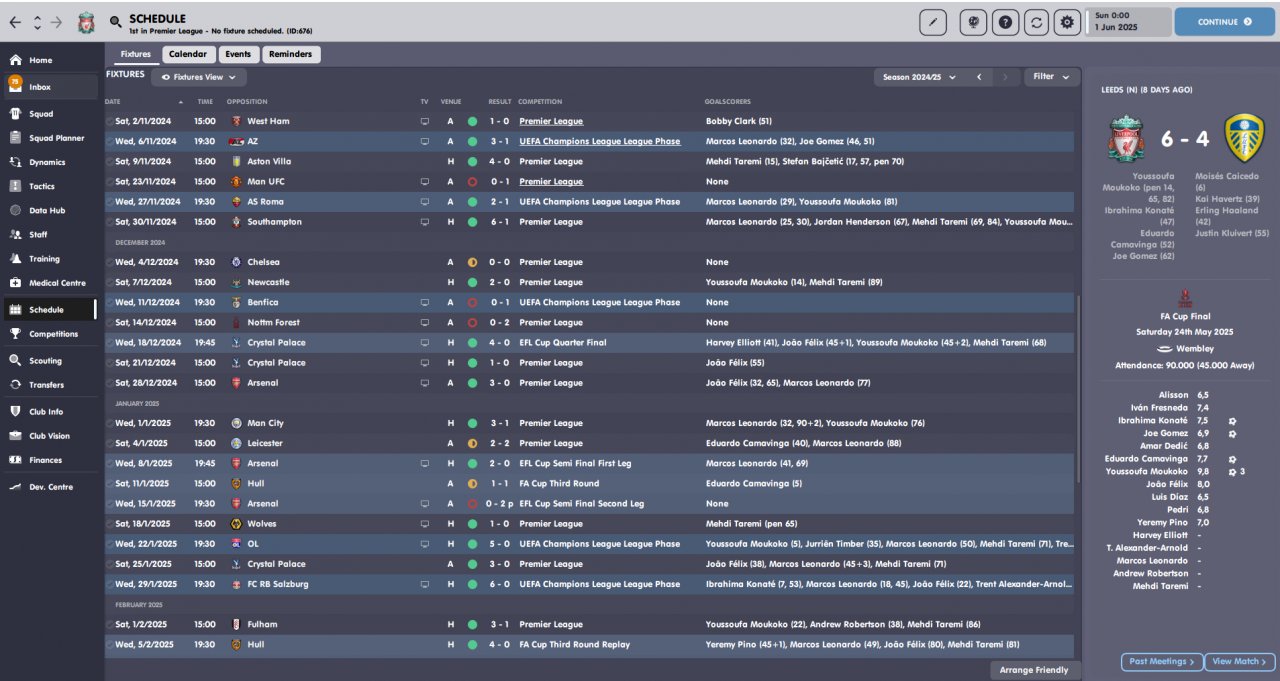The height and width of the screenshot is (681, 1280).
Task: Sort by the Competition column header
Action: 540,102
